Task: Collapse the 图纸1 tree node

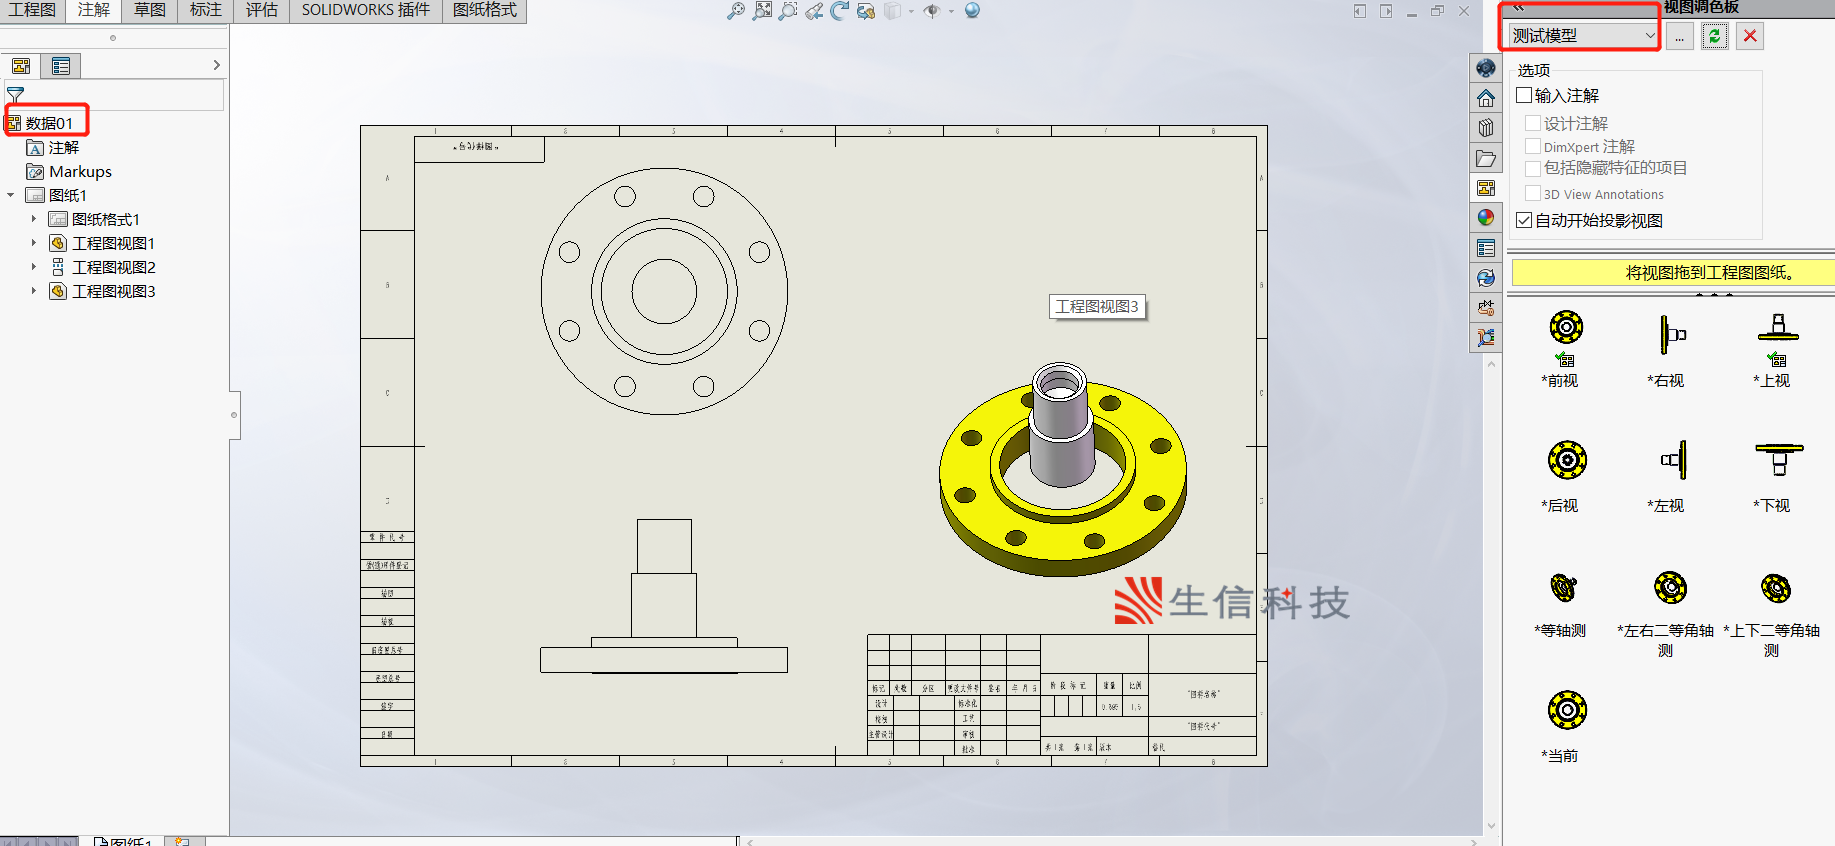Action: coord(11,195)
